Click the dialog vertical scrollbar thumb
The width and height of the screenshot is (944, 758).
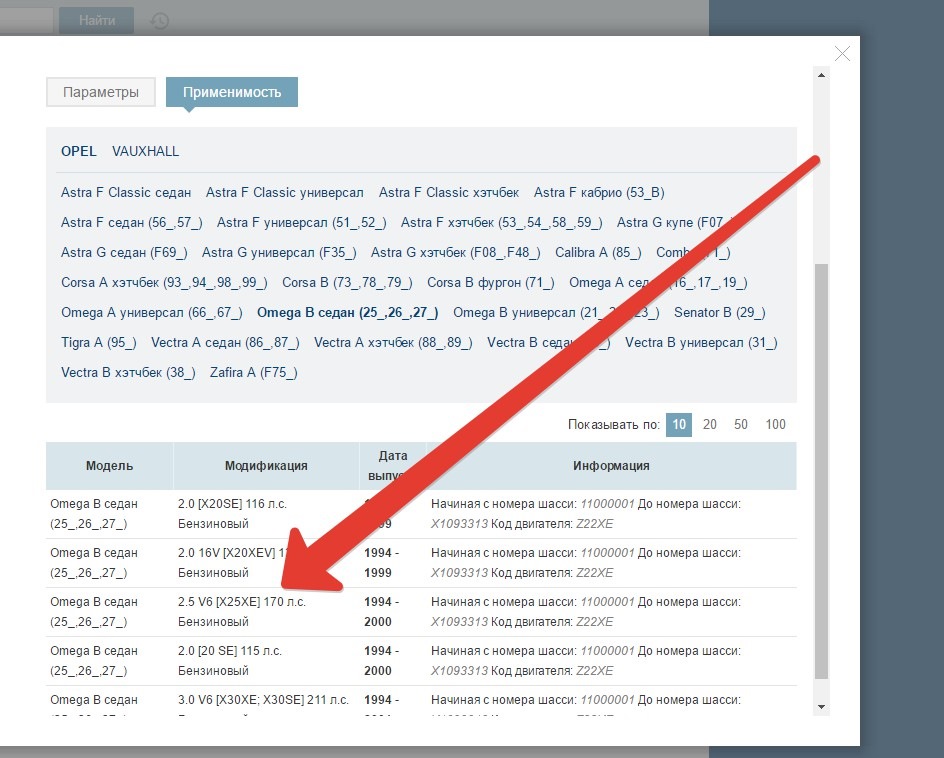coord(821,471)
